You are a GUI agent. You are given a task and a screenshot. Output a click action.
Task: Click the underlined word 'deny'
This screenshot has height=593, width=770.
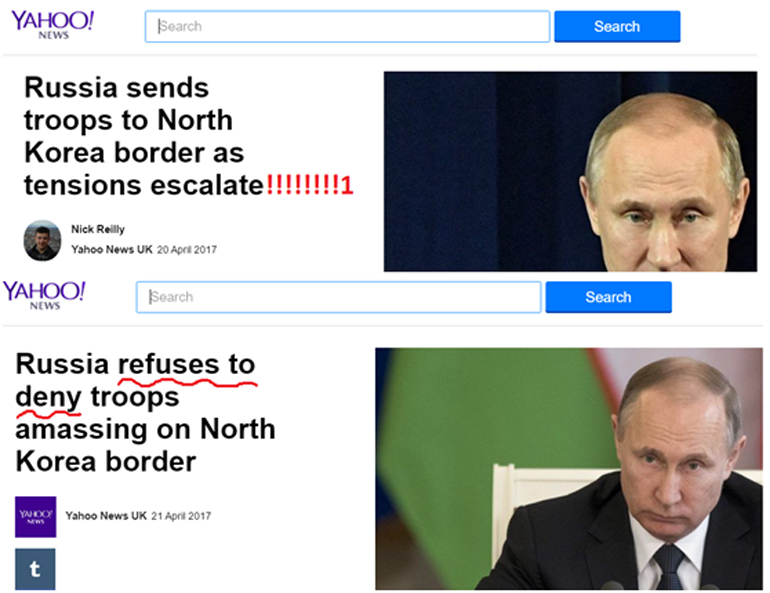point(48,397)
